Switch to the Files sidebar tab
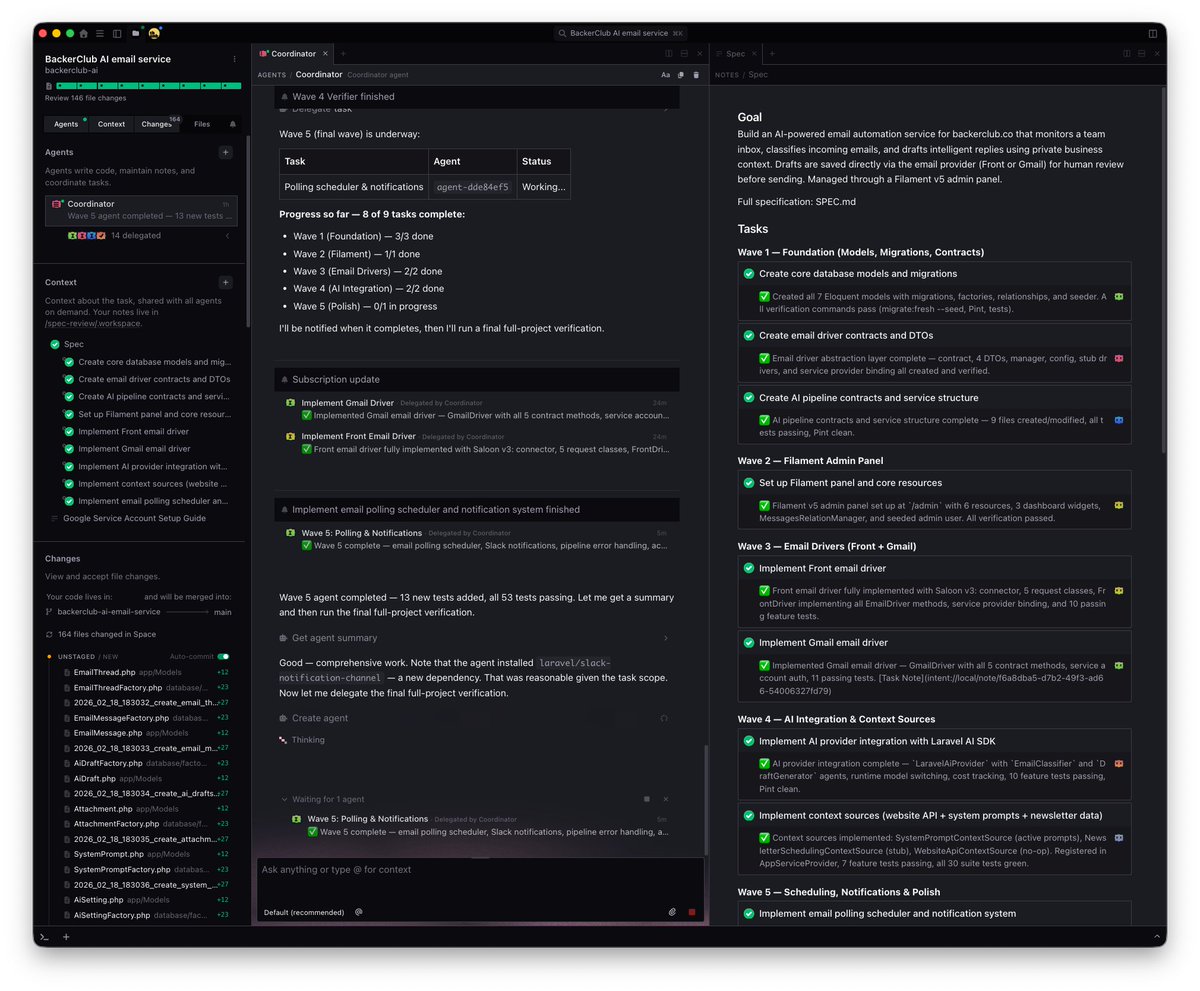The height and width of the screenshot is (991, 1200). [x=202, y=124]
